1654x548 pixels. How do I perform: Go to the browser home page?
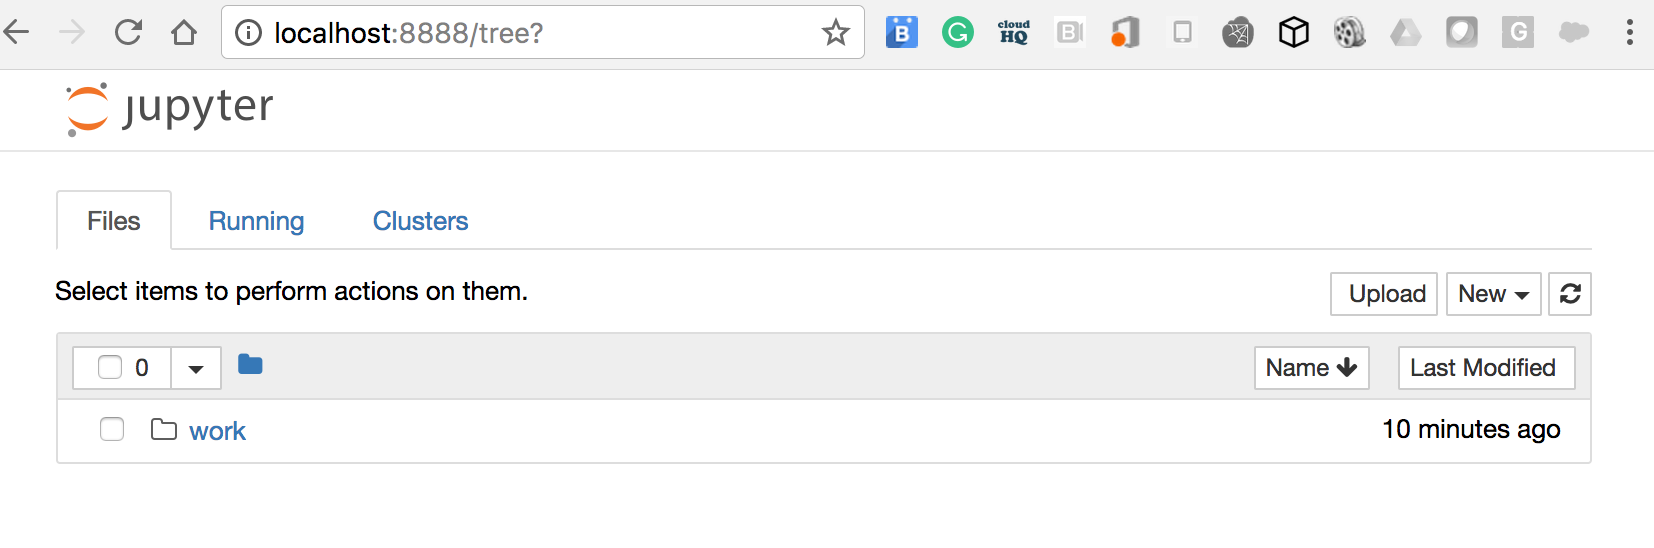point(184,33)
